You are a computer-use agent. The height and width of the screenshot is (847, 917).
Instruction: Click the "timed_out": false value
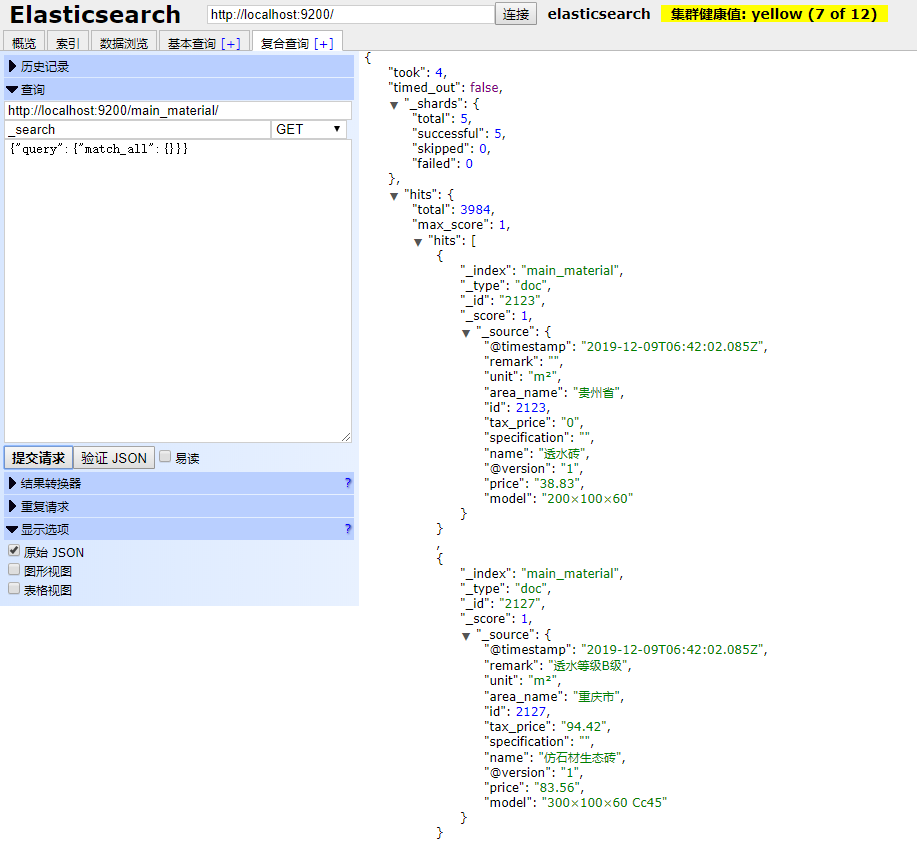[484, 88]
